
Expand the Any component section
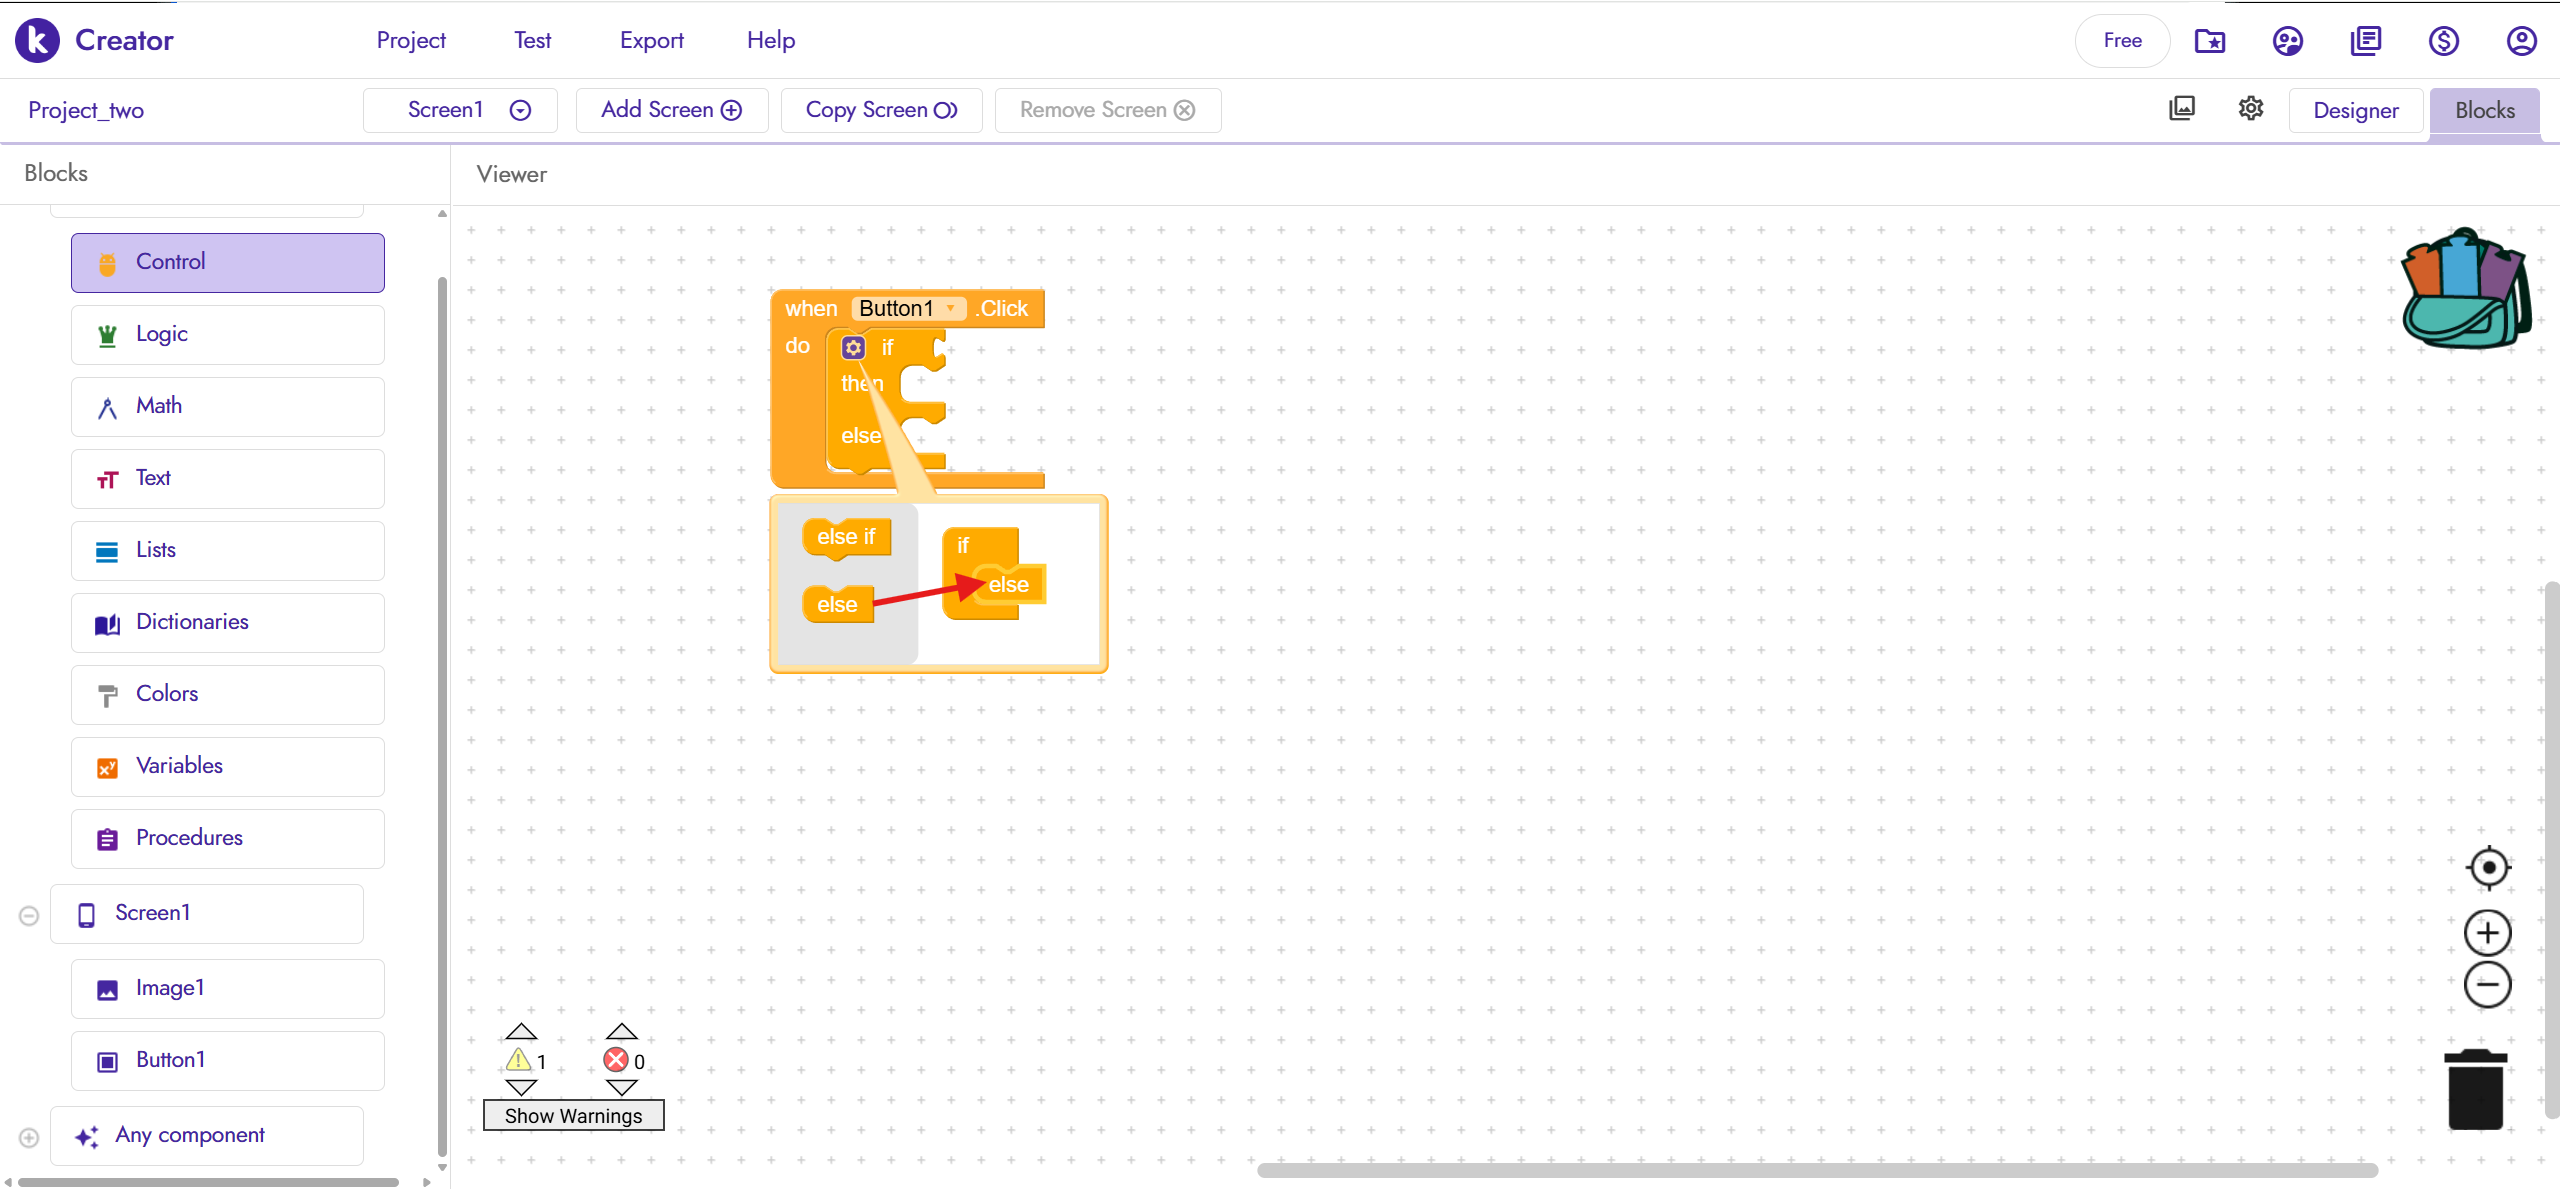[x=29, y=1137]
